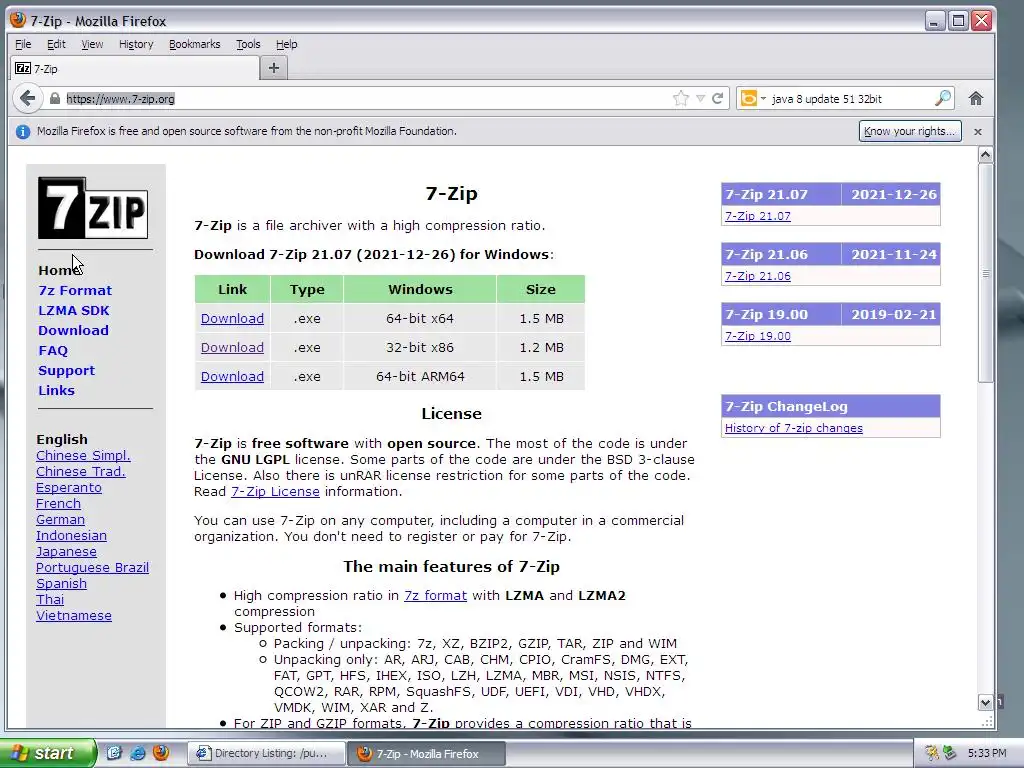Download the 64-bit x64 .exe
This screenshot has width=1024, height=768.
point(232,319)
